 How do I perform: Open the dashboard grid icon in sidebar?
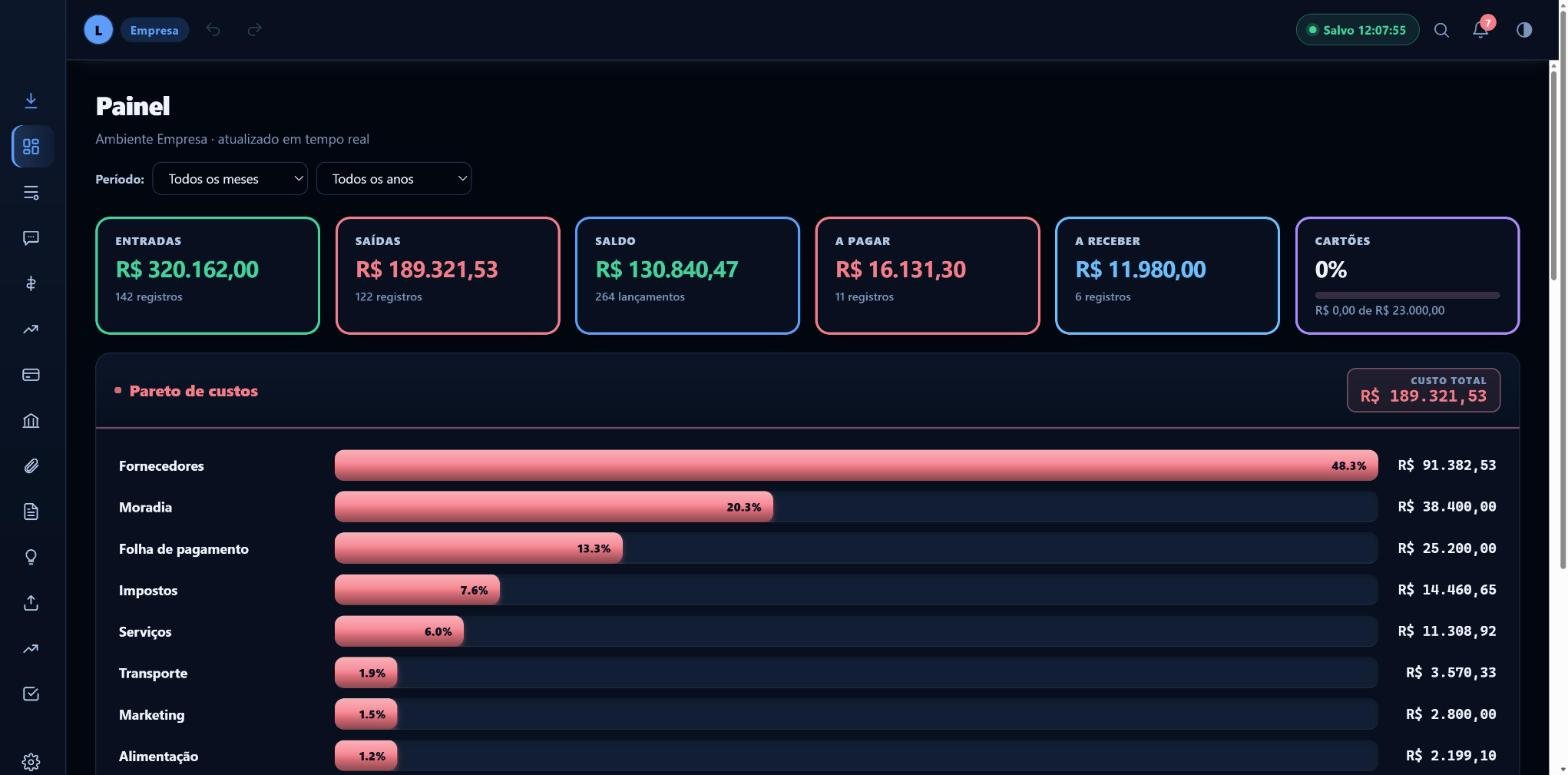31,147
